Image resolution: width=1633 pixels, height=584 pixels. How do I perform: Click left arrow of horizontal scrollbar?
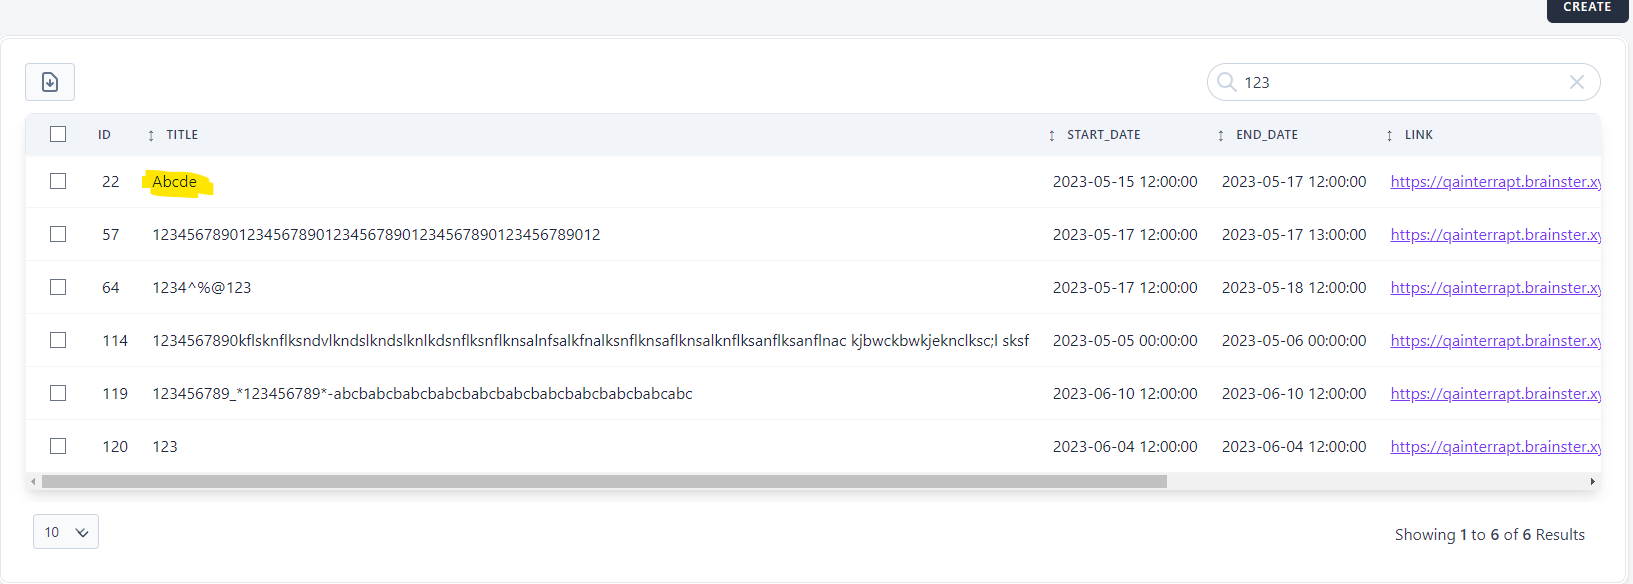33,482
